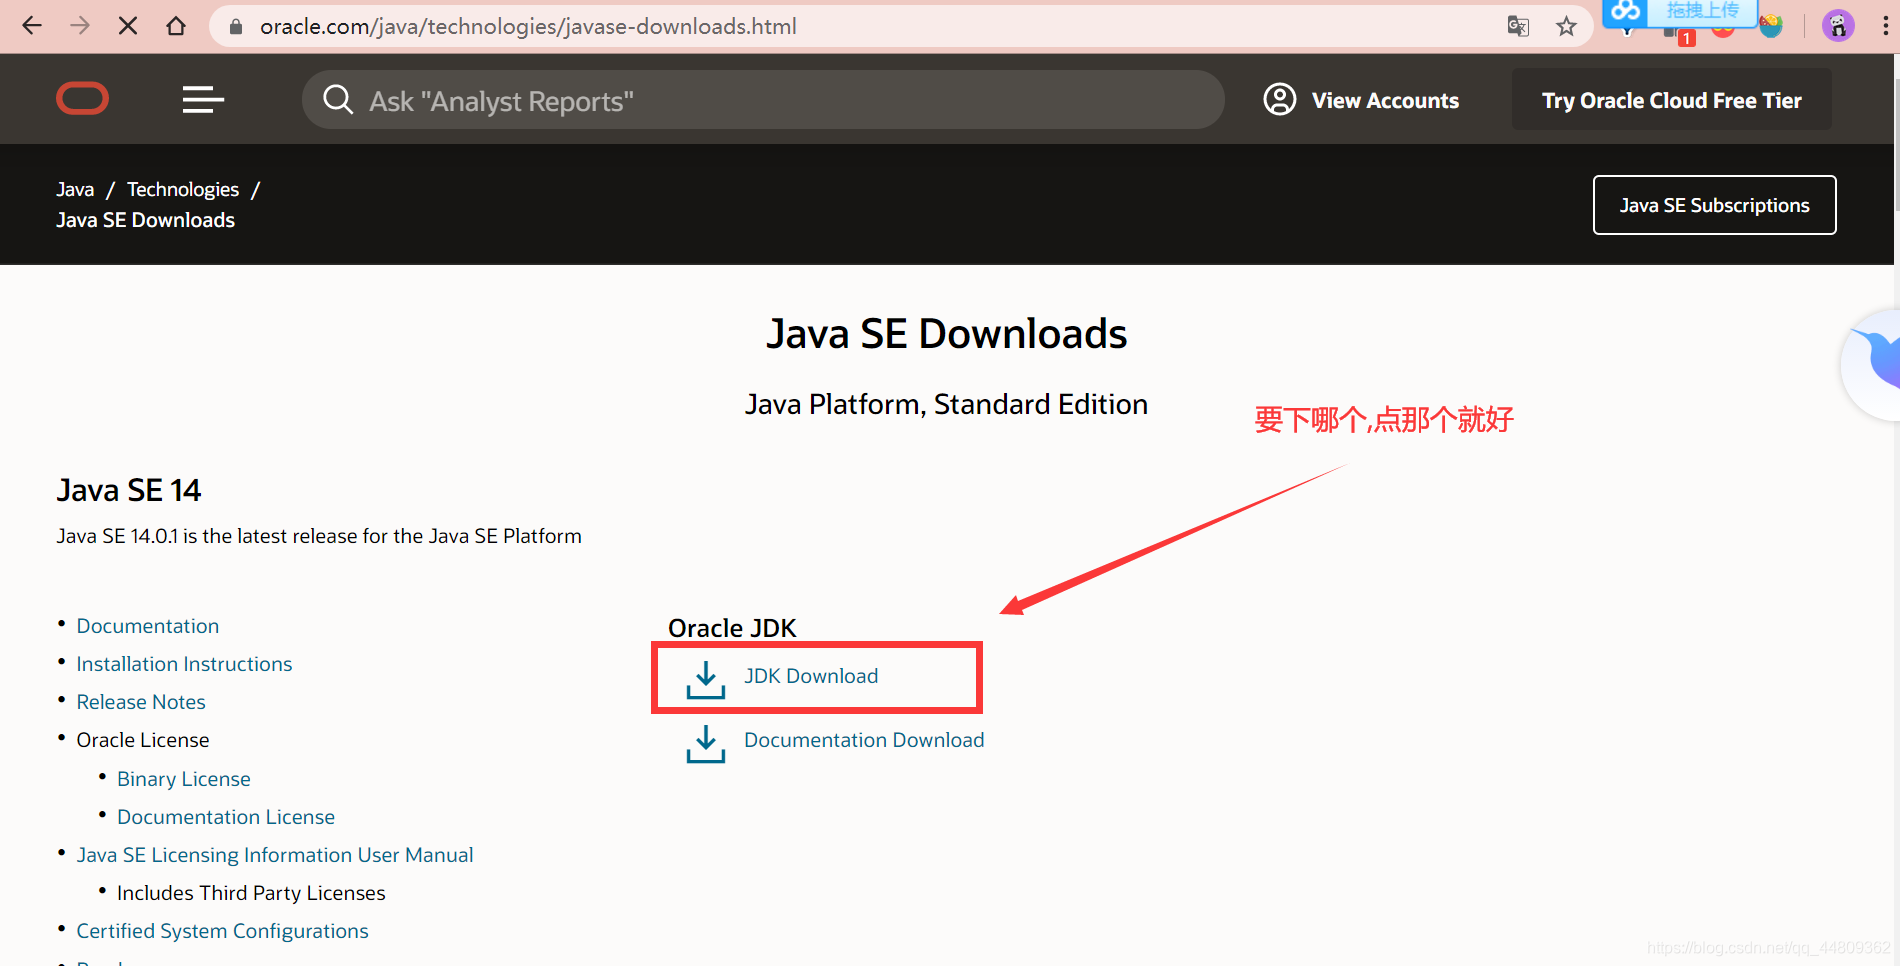This screenshot has width=1900, height=966.
Task: Stop loading with the X button
Action: [x=128, y=26]
